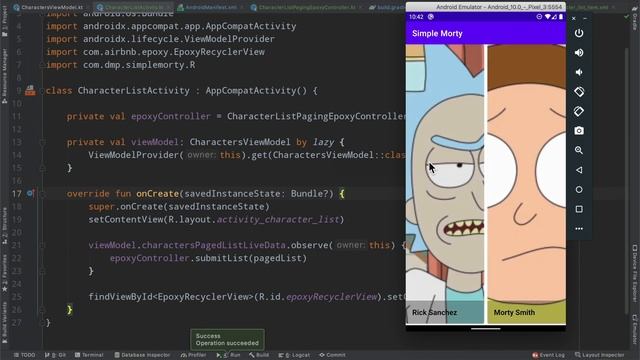
Task: Open Resource Manager side panel
Action: (x=4, y=76)
